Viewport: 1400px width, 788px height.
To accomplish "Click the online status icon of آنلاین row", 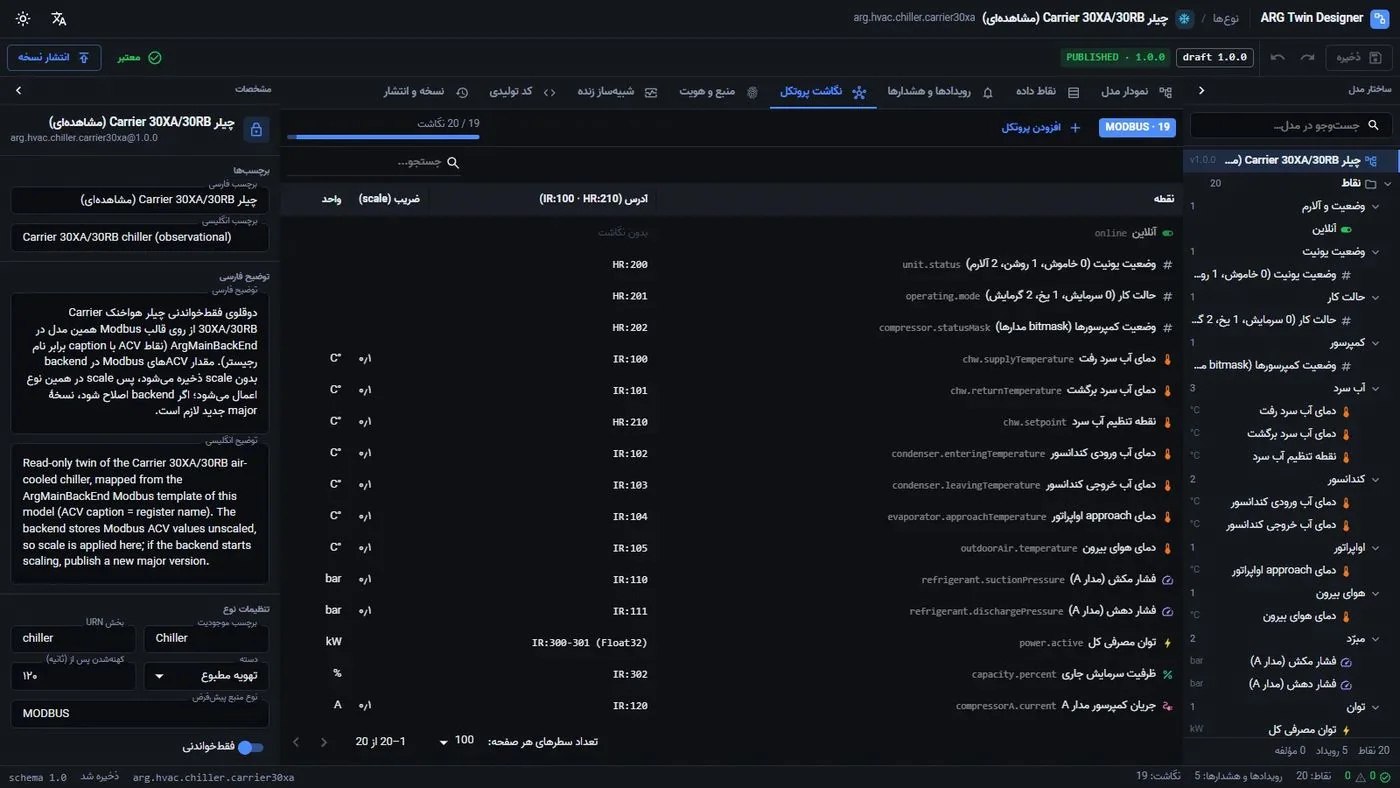I will tap(1167, 233).
